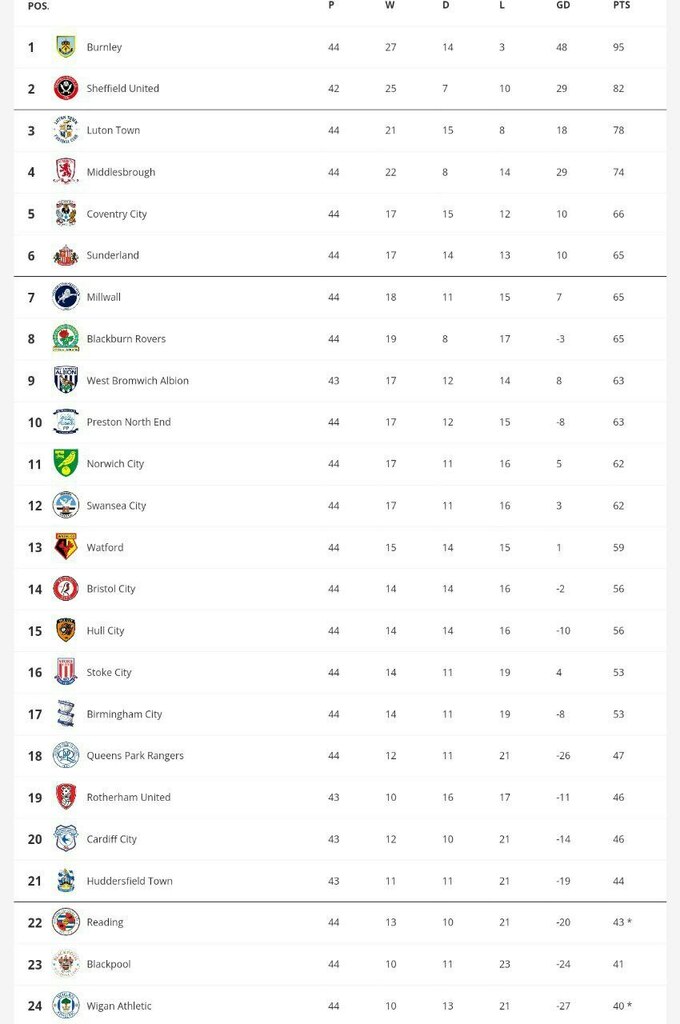Select the Middlesbrough badge icon
680x1024 pixels.
[x=66, y=172]
